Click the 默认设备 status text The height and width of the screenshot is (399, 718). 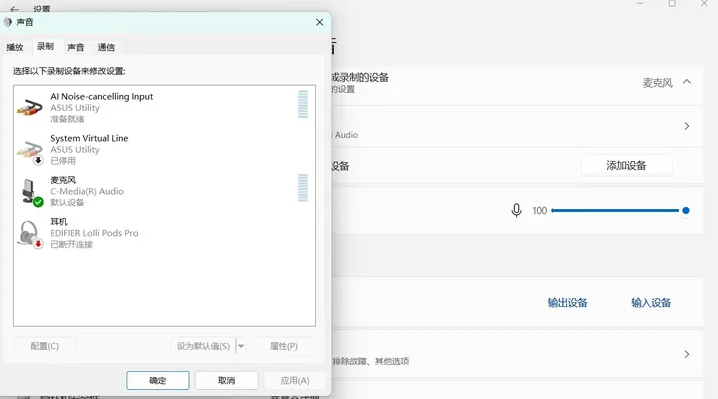point(67,202)
